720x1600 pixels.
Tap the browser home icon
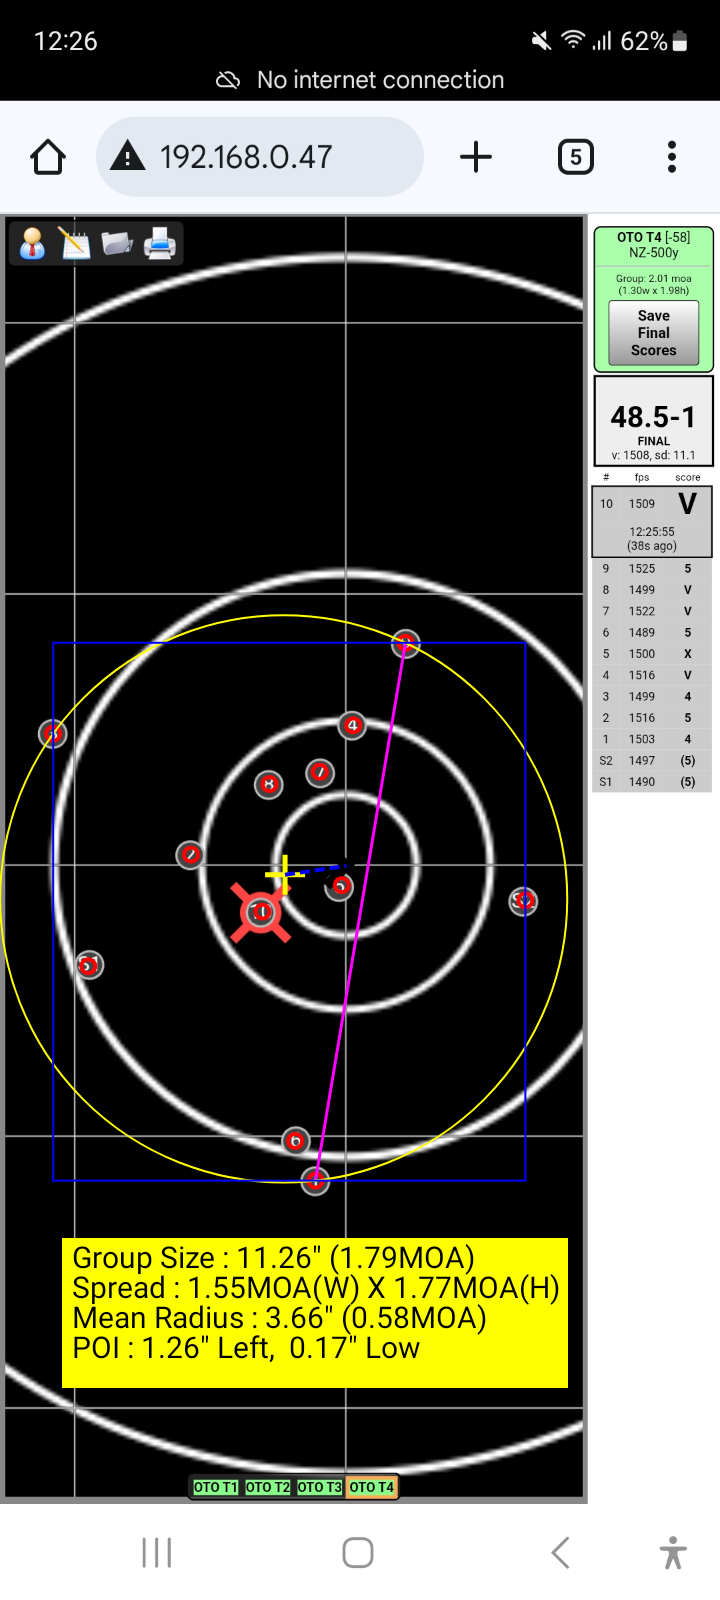point(48,157)
